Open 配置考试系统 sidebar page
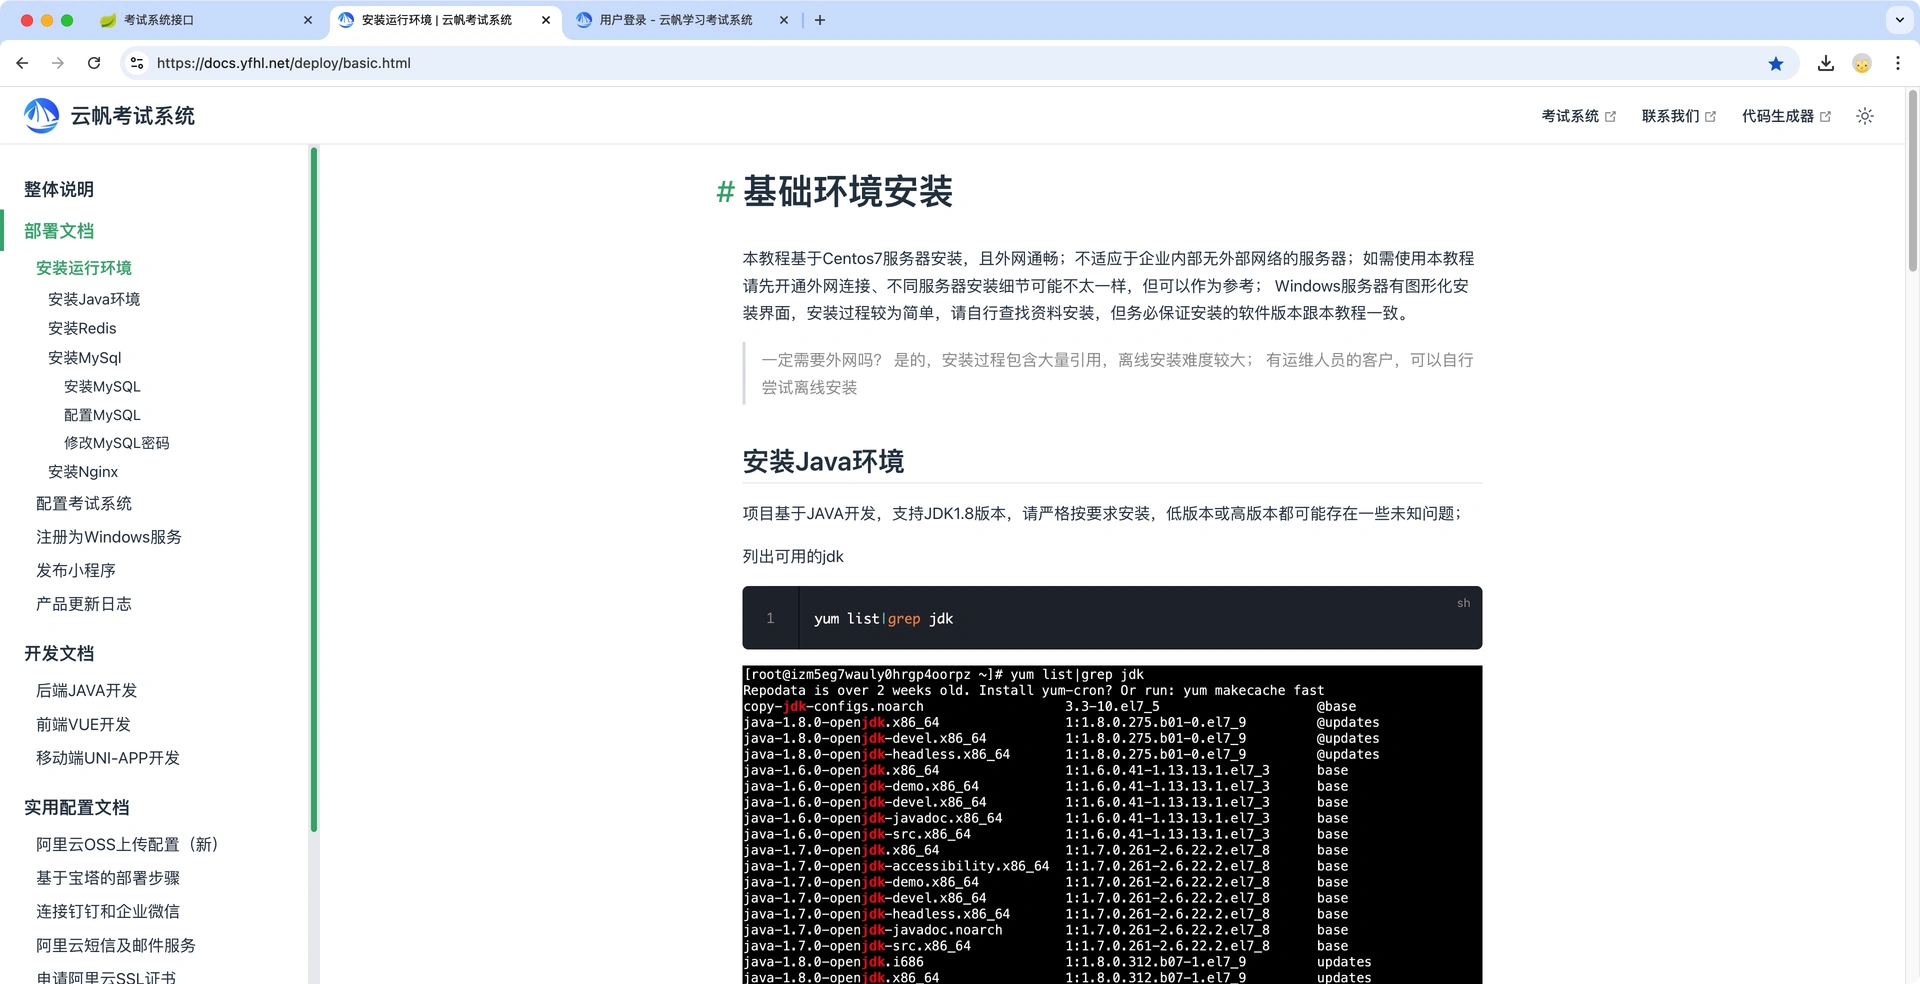The image size is (1920, 984). tap(84, 504)
